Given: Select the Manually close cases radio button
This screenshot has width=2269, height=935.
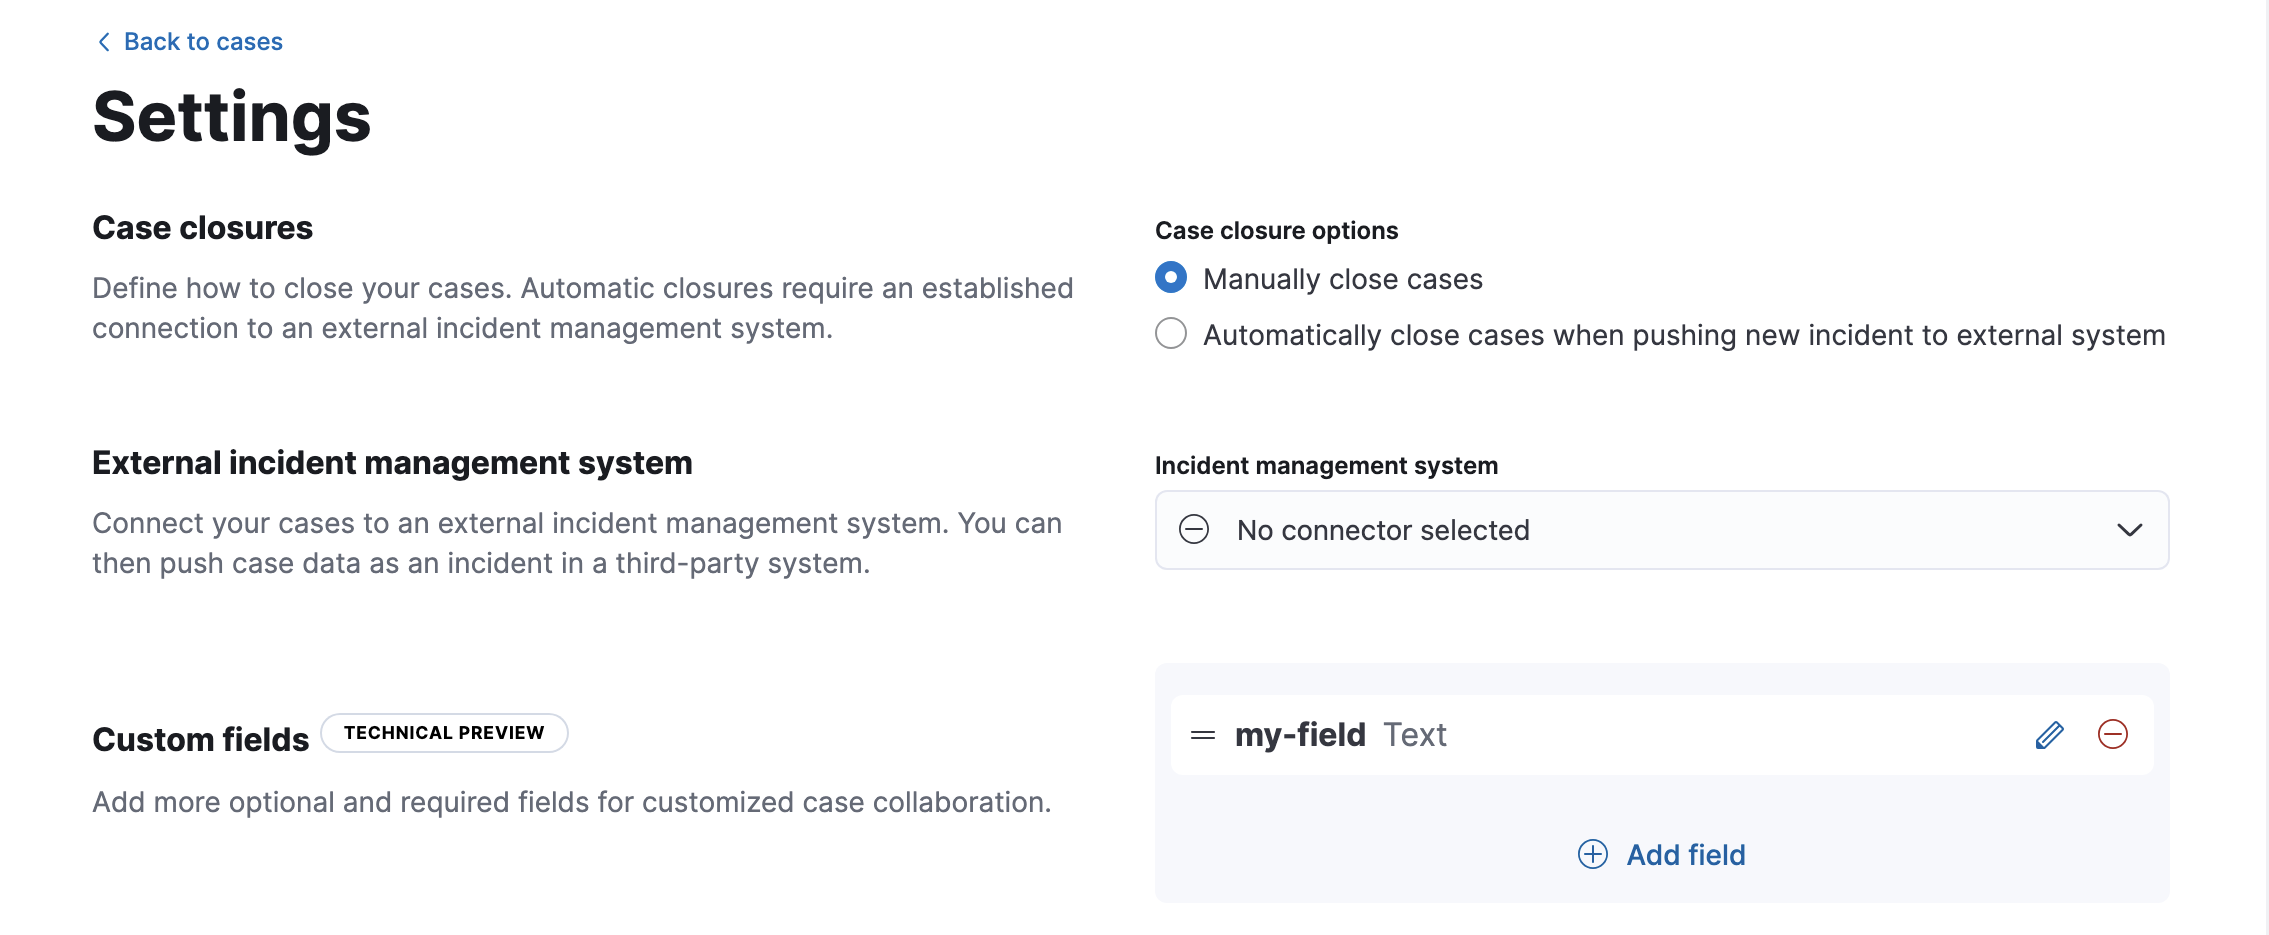Looking at the screenshot, I should pos(1170,279).
